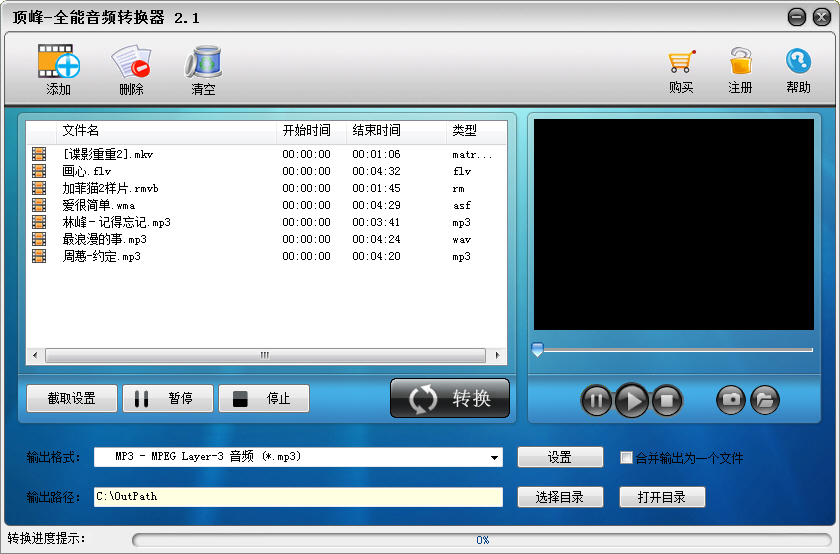Select file 爱很简单.wma in list
Screen dimensions: 840x554
[98, 205]
